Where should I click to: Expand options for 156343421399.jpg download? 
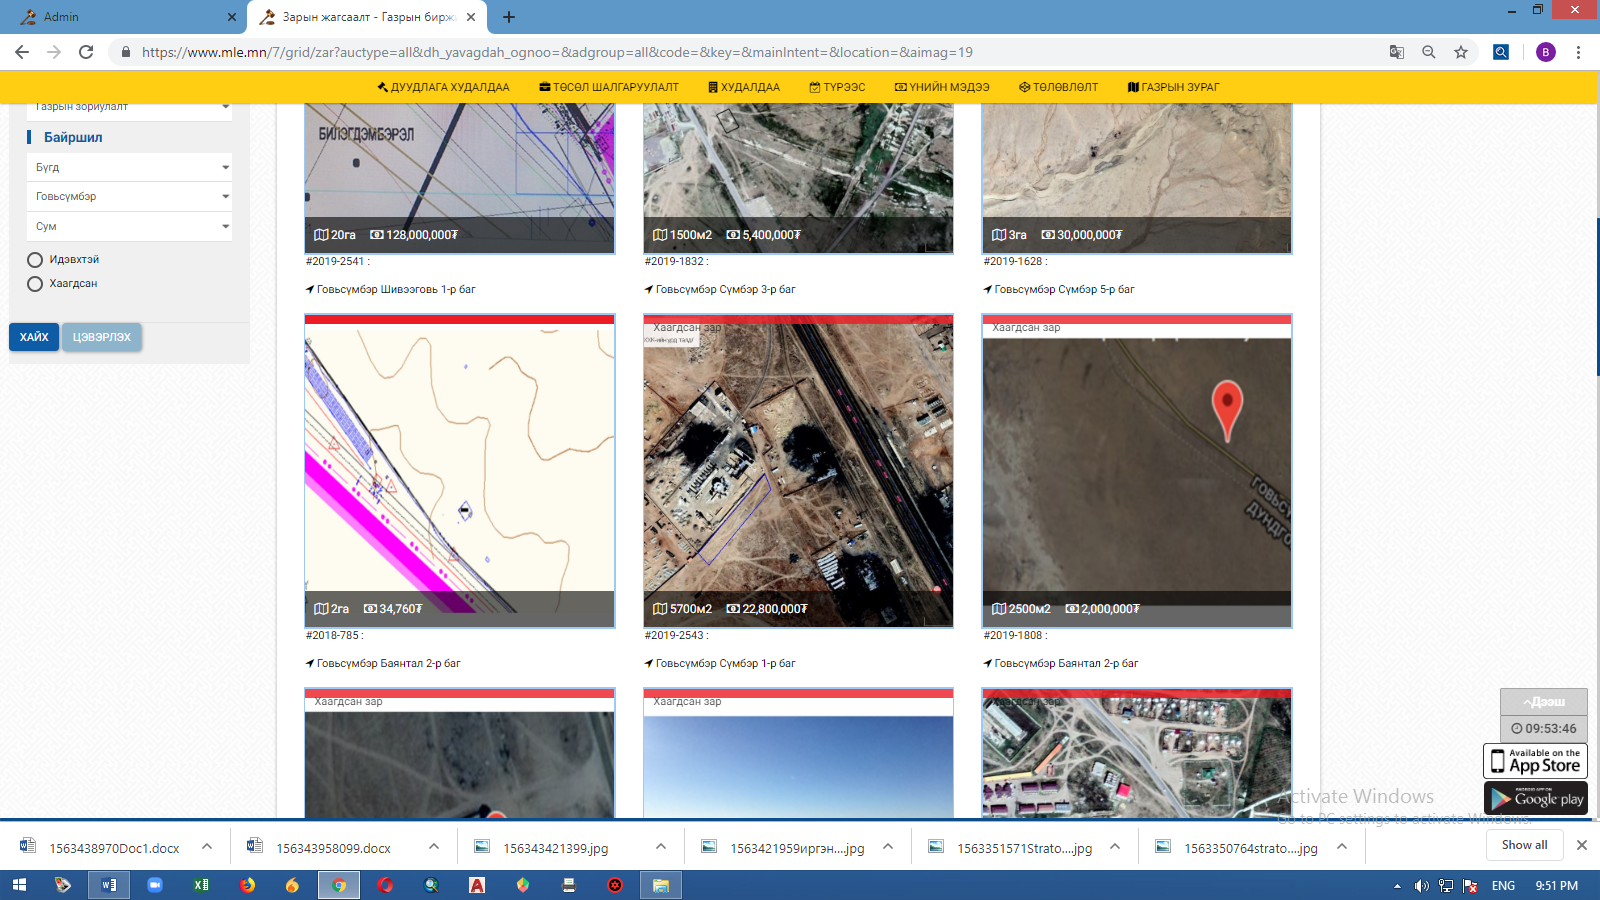click(661, 847)
